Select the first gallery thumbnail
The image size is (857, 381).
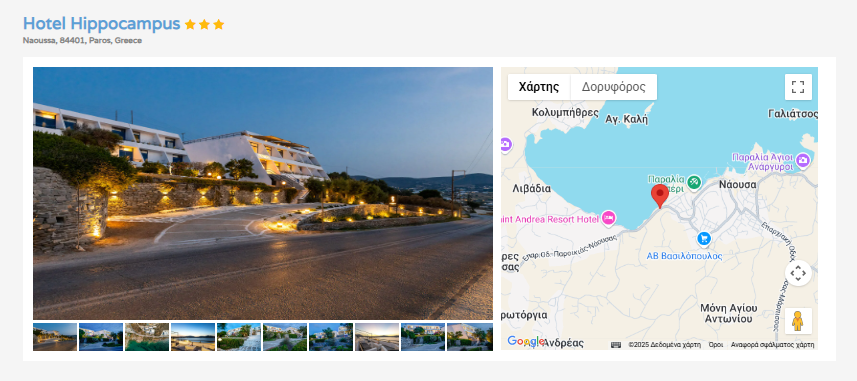55,337
